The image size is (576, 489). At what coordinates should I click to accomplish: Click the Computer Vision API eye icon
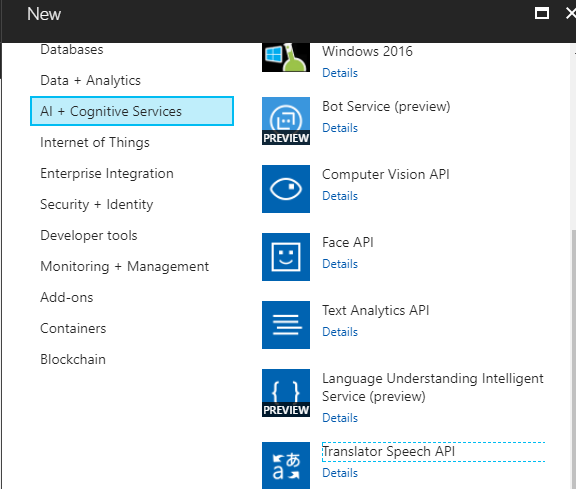(x=285, y=189)
